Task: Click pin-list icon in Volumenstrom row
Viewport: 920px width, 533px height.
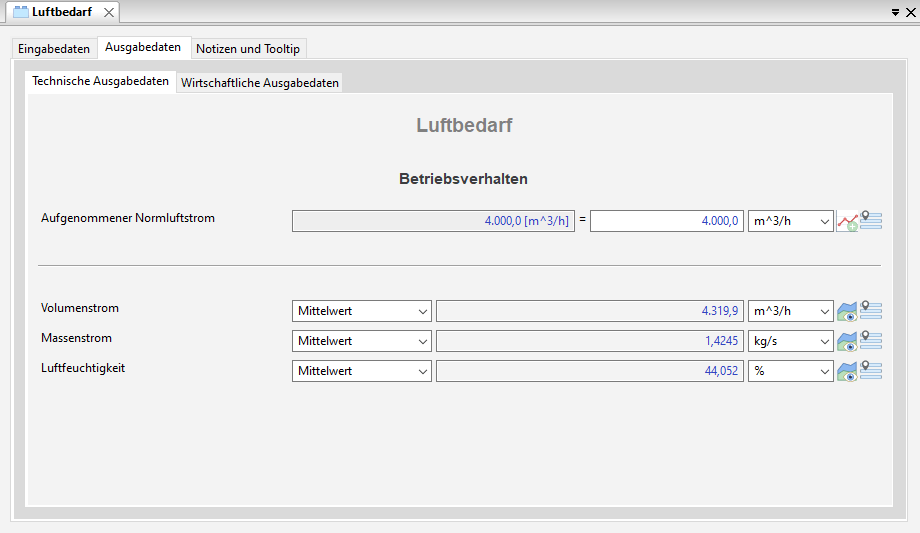Action: tap(871, 310)
